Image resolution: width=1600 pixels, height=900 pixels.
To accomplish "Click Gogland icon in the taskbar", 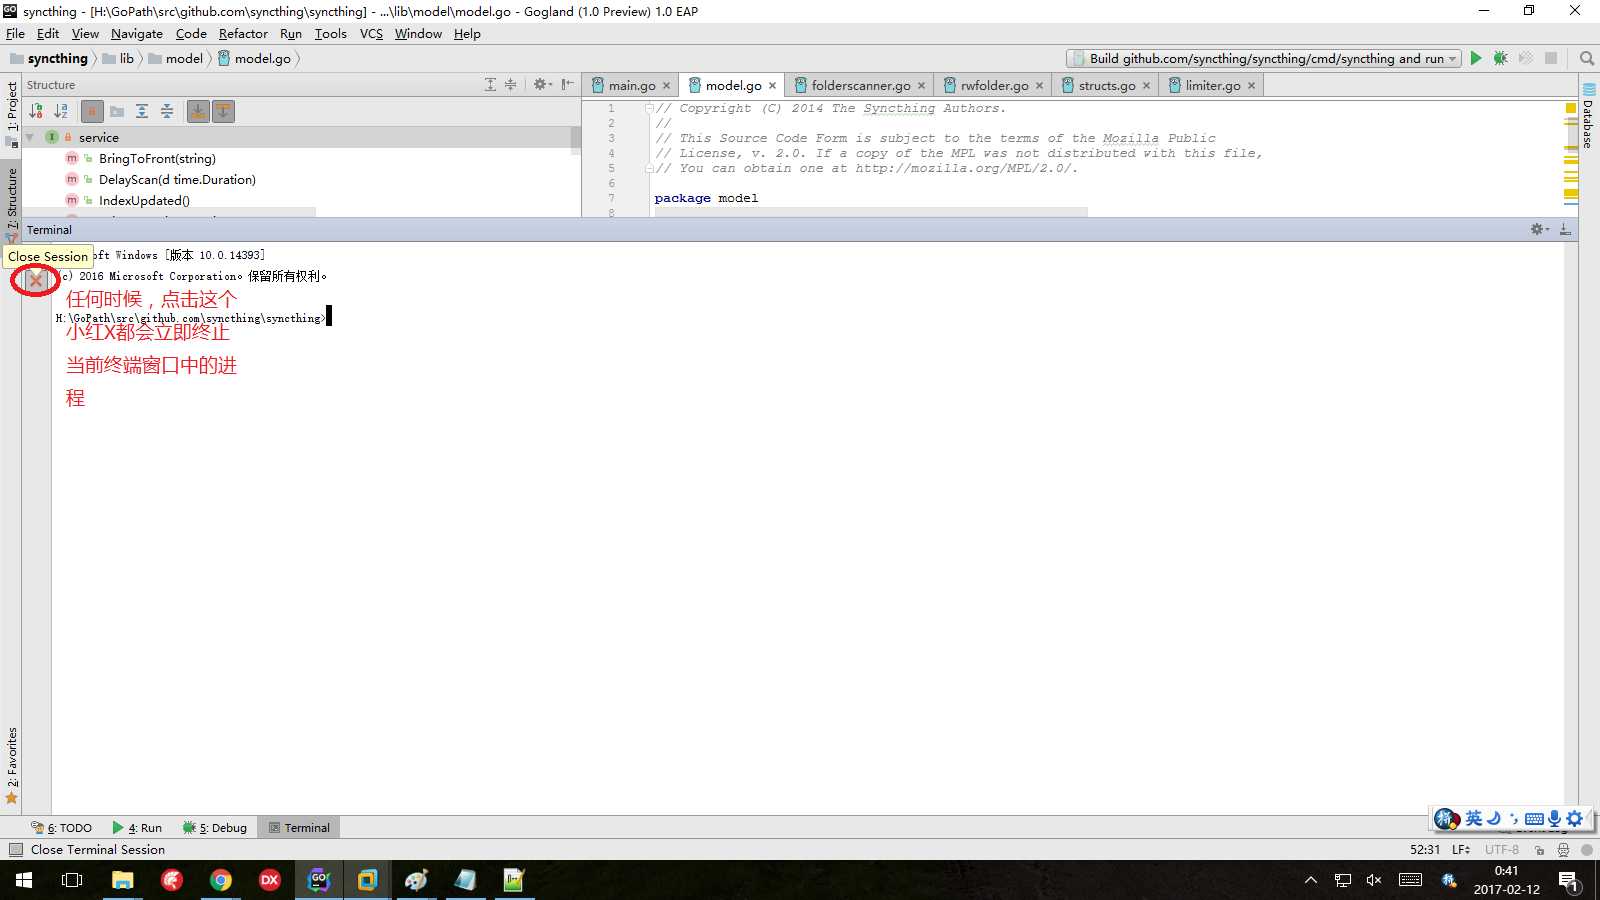I will (x=319, y=880).
